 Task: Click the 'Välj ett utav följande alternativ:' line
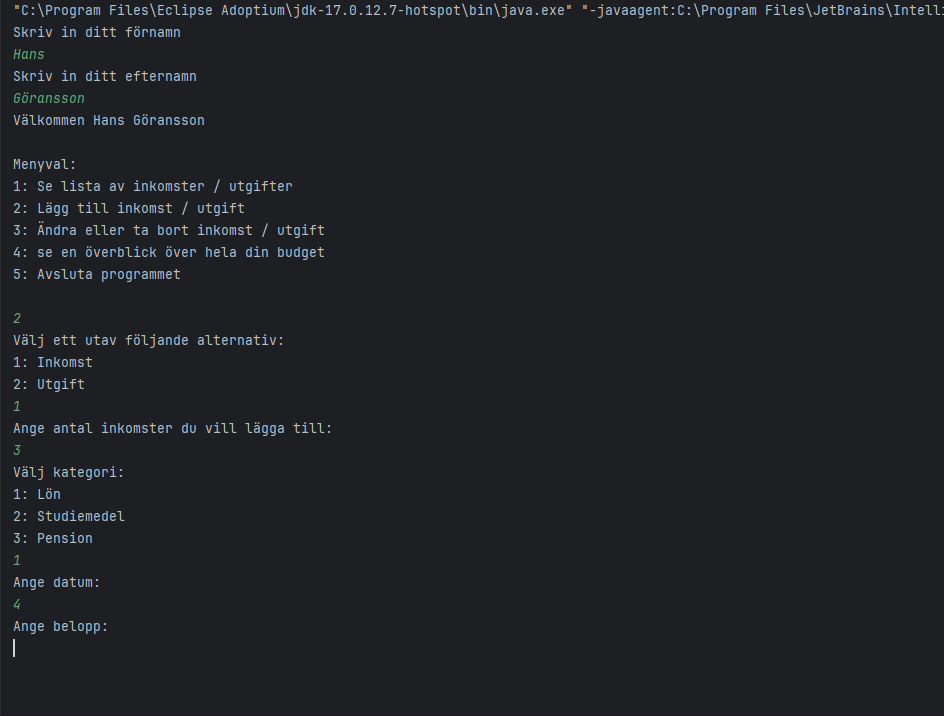pyautogui.click(x=149, y=341)
